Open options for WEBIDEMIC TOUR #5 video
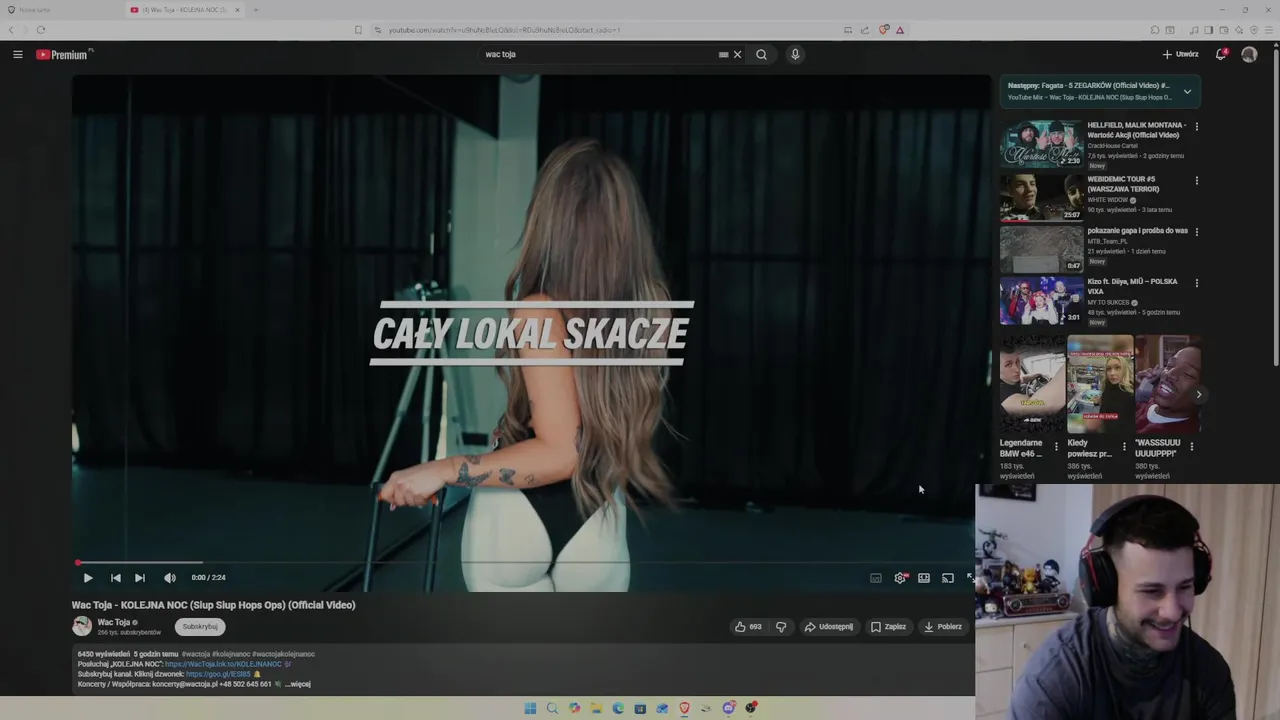The width and height of the screenshot is (1280, 720). 1196,181
